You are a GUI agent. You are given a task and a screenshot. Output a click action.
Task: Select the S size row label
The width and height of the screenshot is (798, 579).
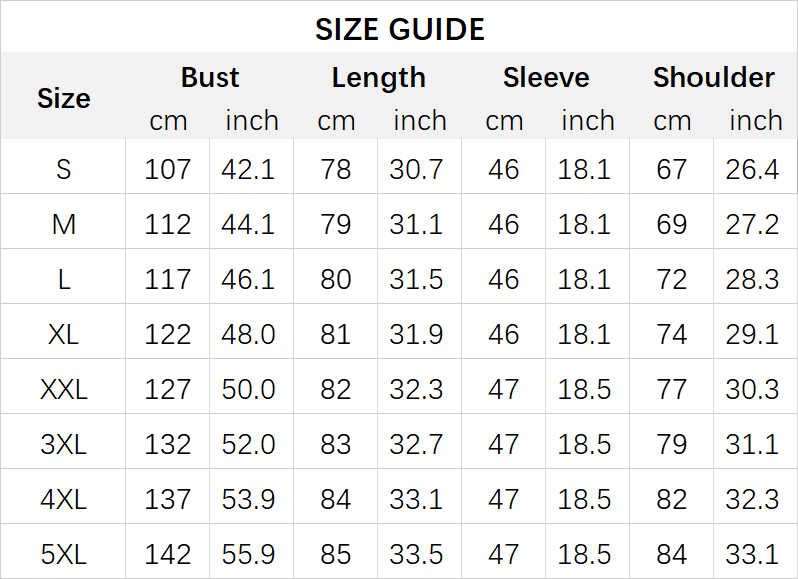(x=63, y=169)
